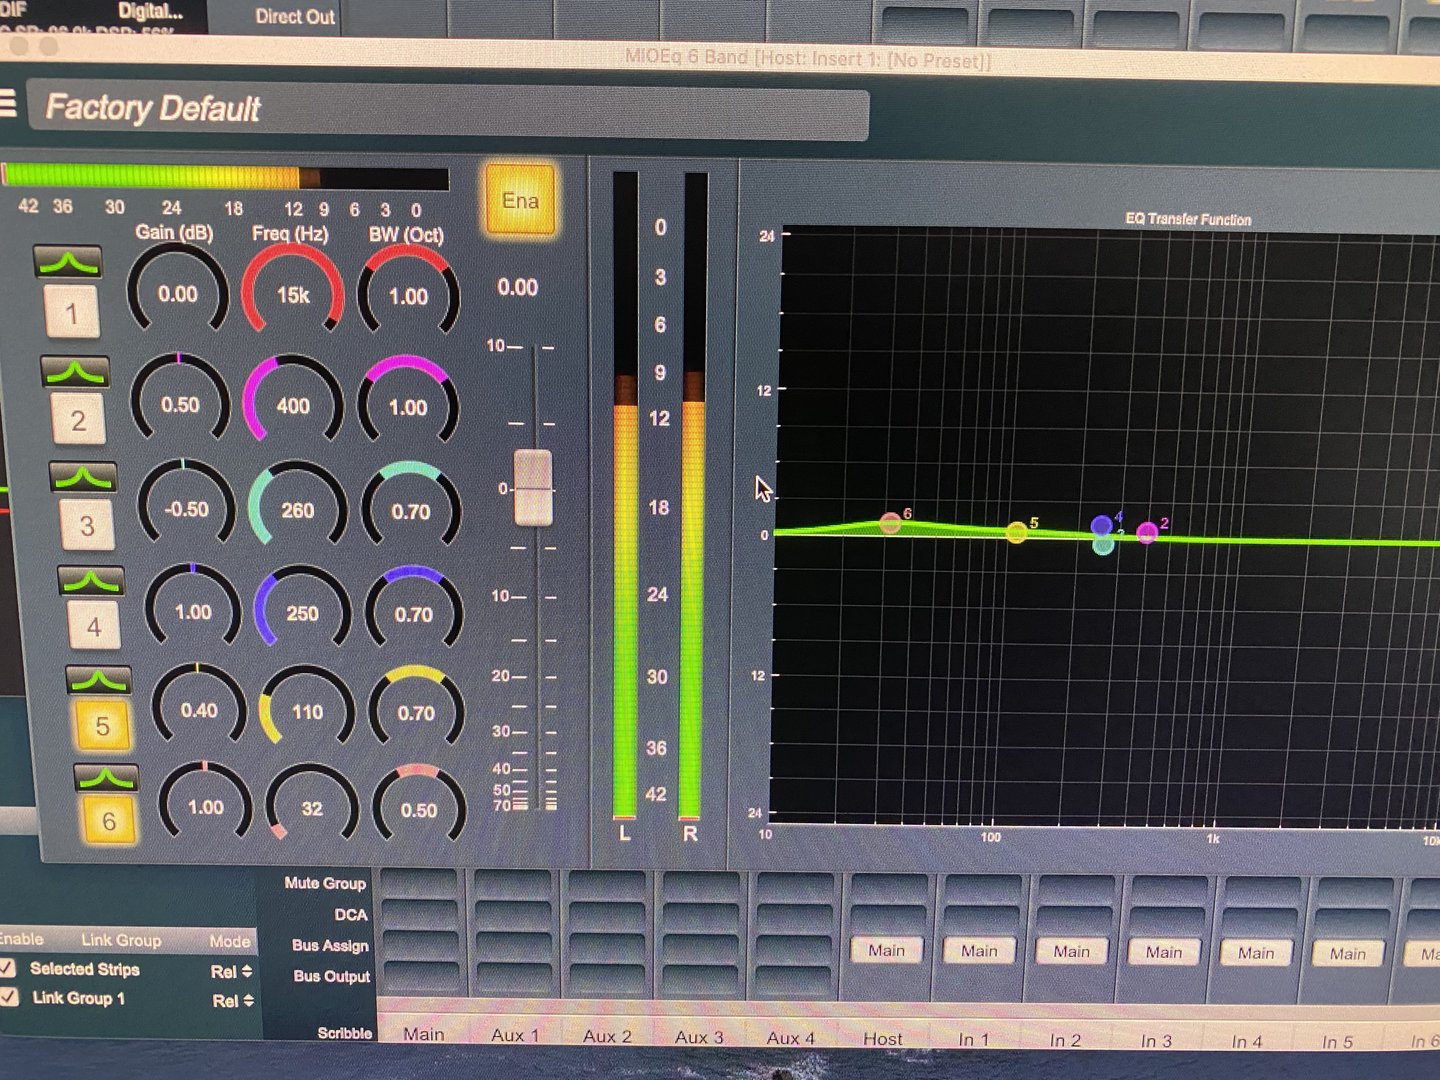
Task: Click the Direct Out button
Action: click(295, 16)
